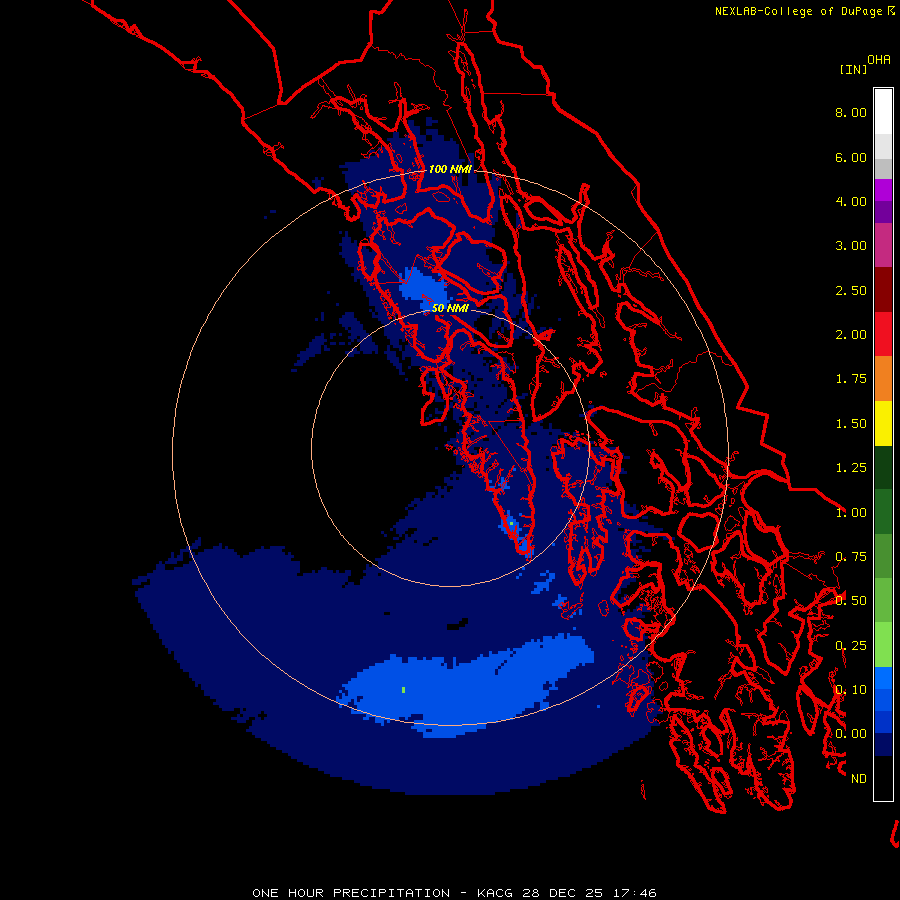This screenshot has height=900, width=900.
Task: Click the orange legend swatch
Action: (883, 378)
